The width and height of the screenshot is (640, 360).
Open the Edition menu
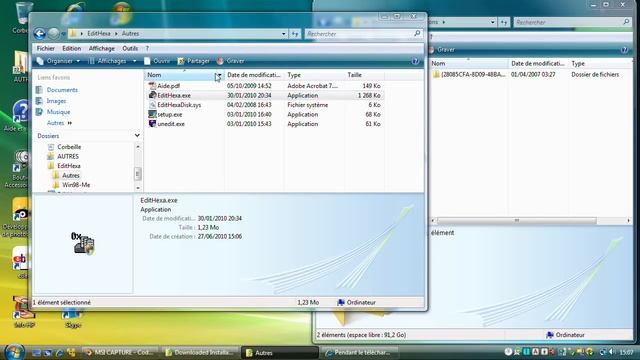click(x=71, y=48)
